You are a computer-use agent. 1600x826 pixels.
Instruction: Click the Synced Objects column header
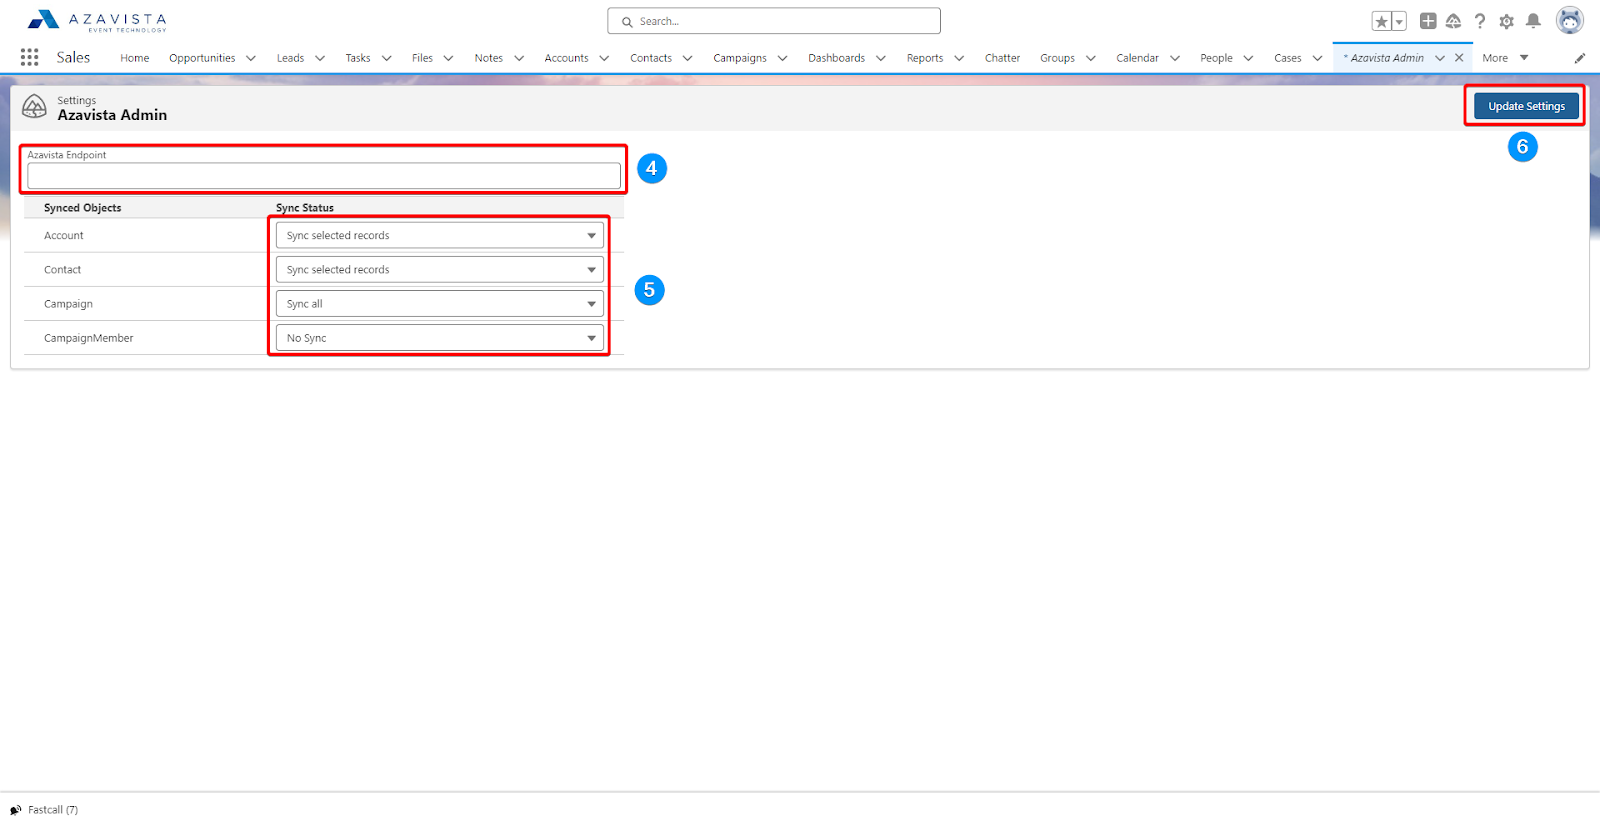point(82,208)
